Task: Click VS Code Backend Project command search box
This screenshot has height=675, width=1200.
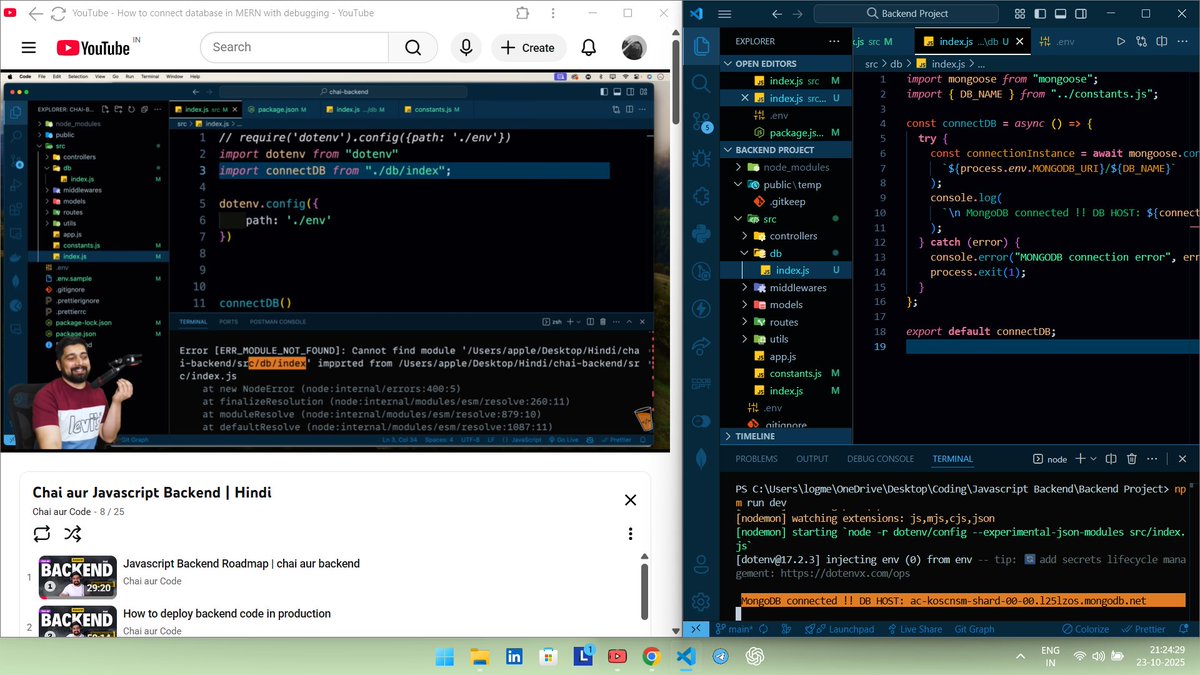Action: click(x=906, y=14)
